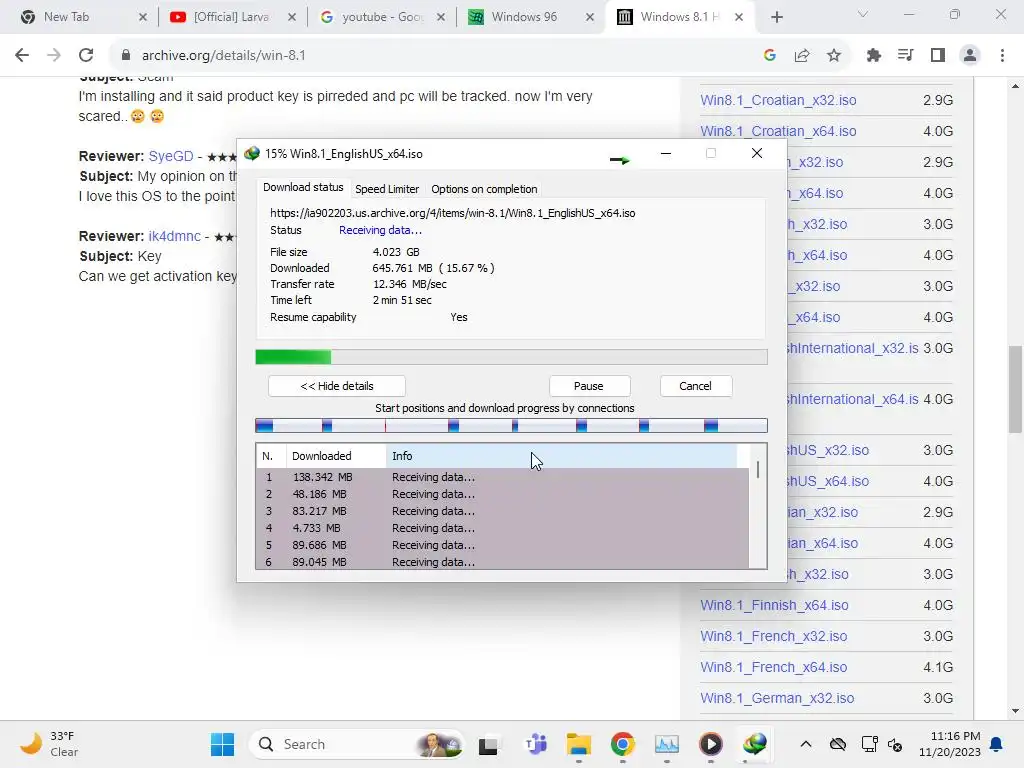Image resolution: width=1024 pixels, height=768 pixels.
Task: Open reviewer ik4dmnc profile link
Action: pyautogui.click(x=174, y=236)
